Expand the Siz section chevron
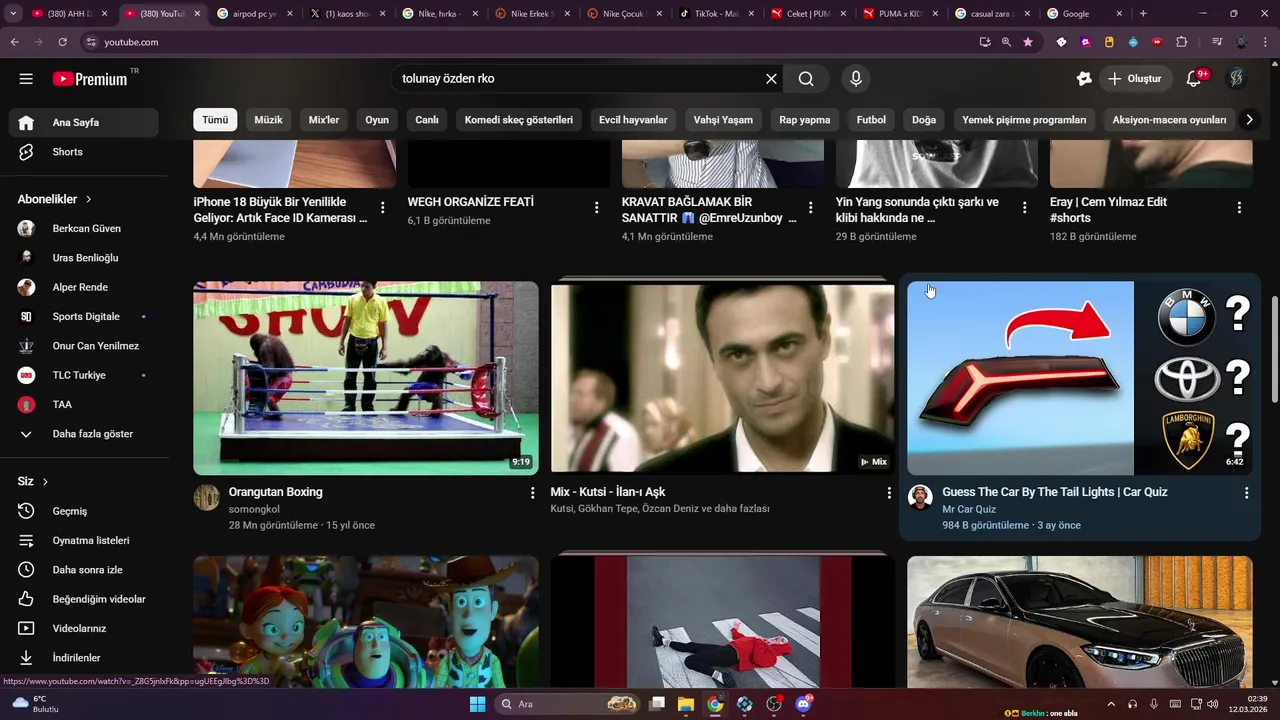Viewport: 1280px width, 720px height. pos(45,482)
